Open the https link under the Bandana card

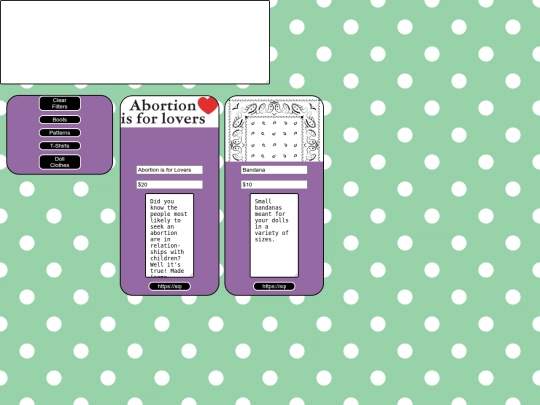(x=274, y=286)
